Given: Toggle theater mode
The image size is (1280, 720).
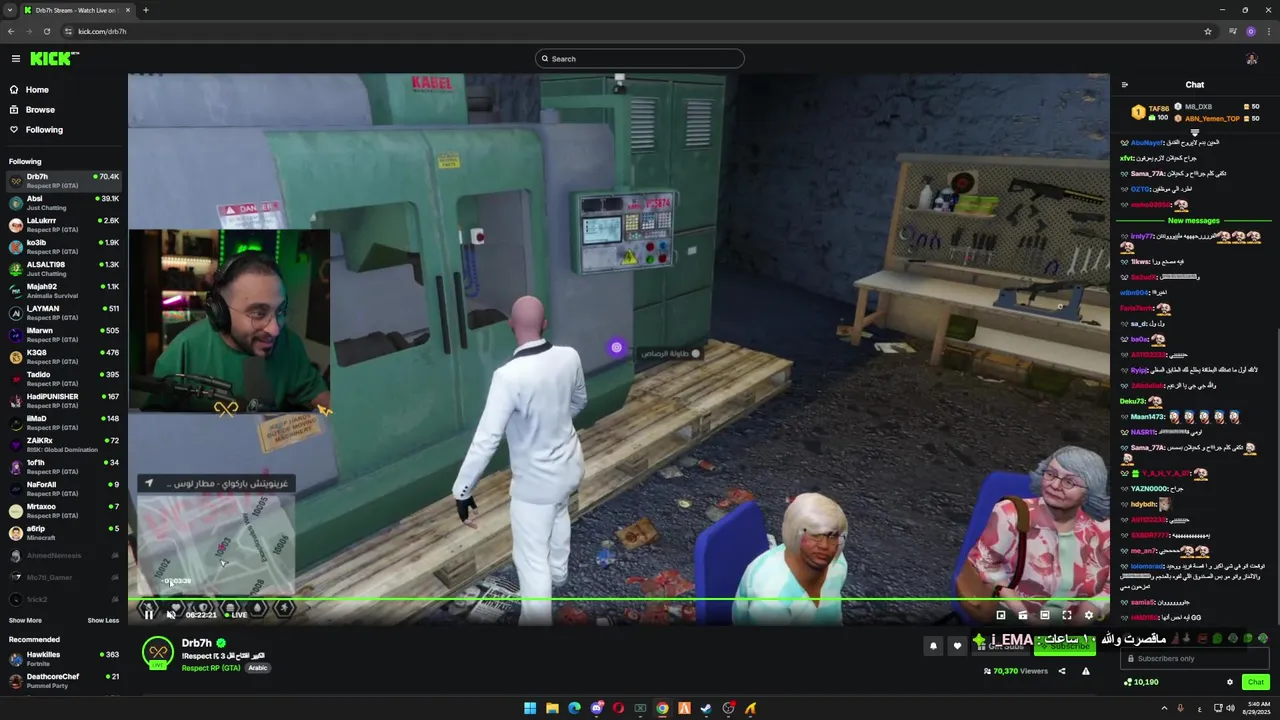Looking at the screenshot, I should pos(1045,615).
